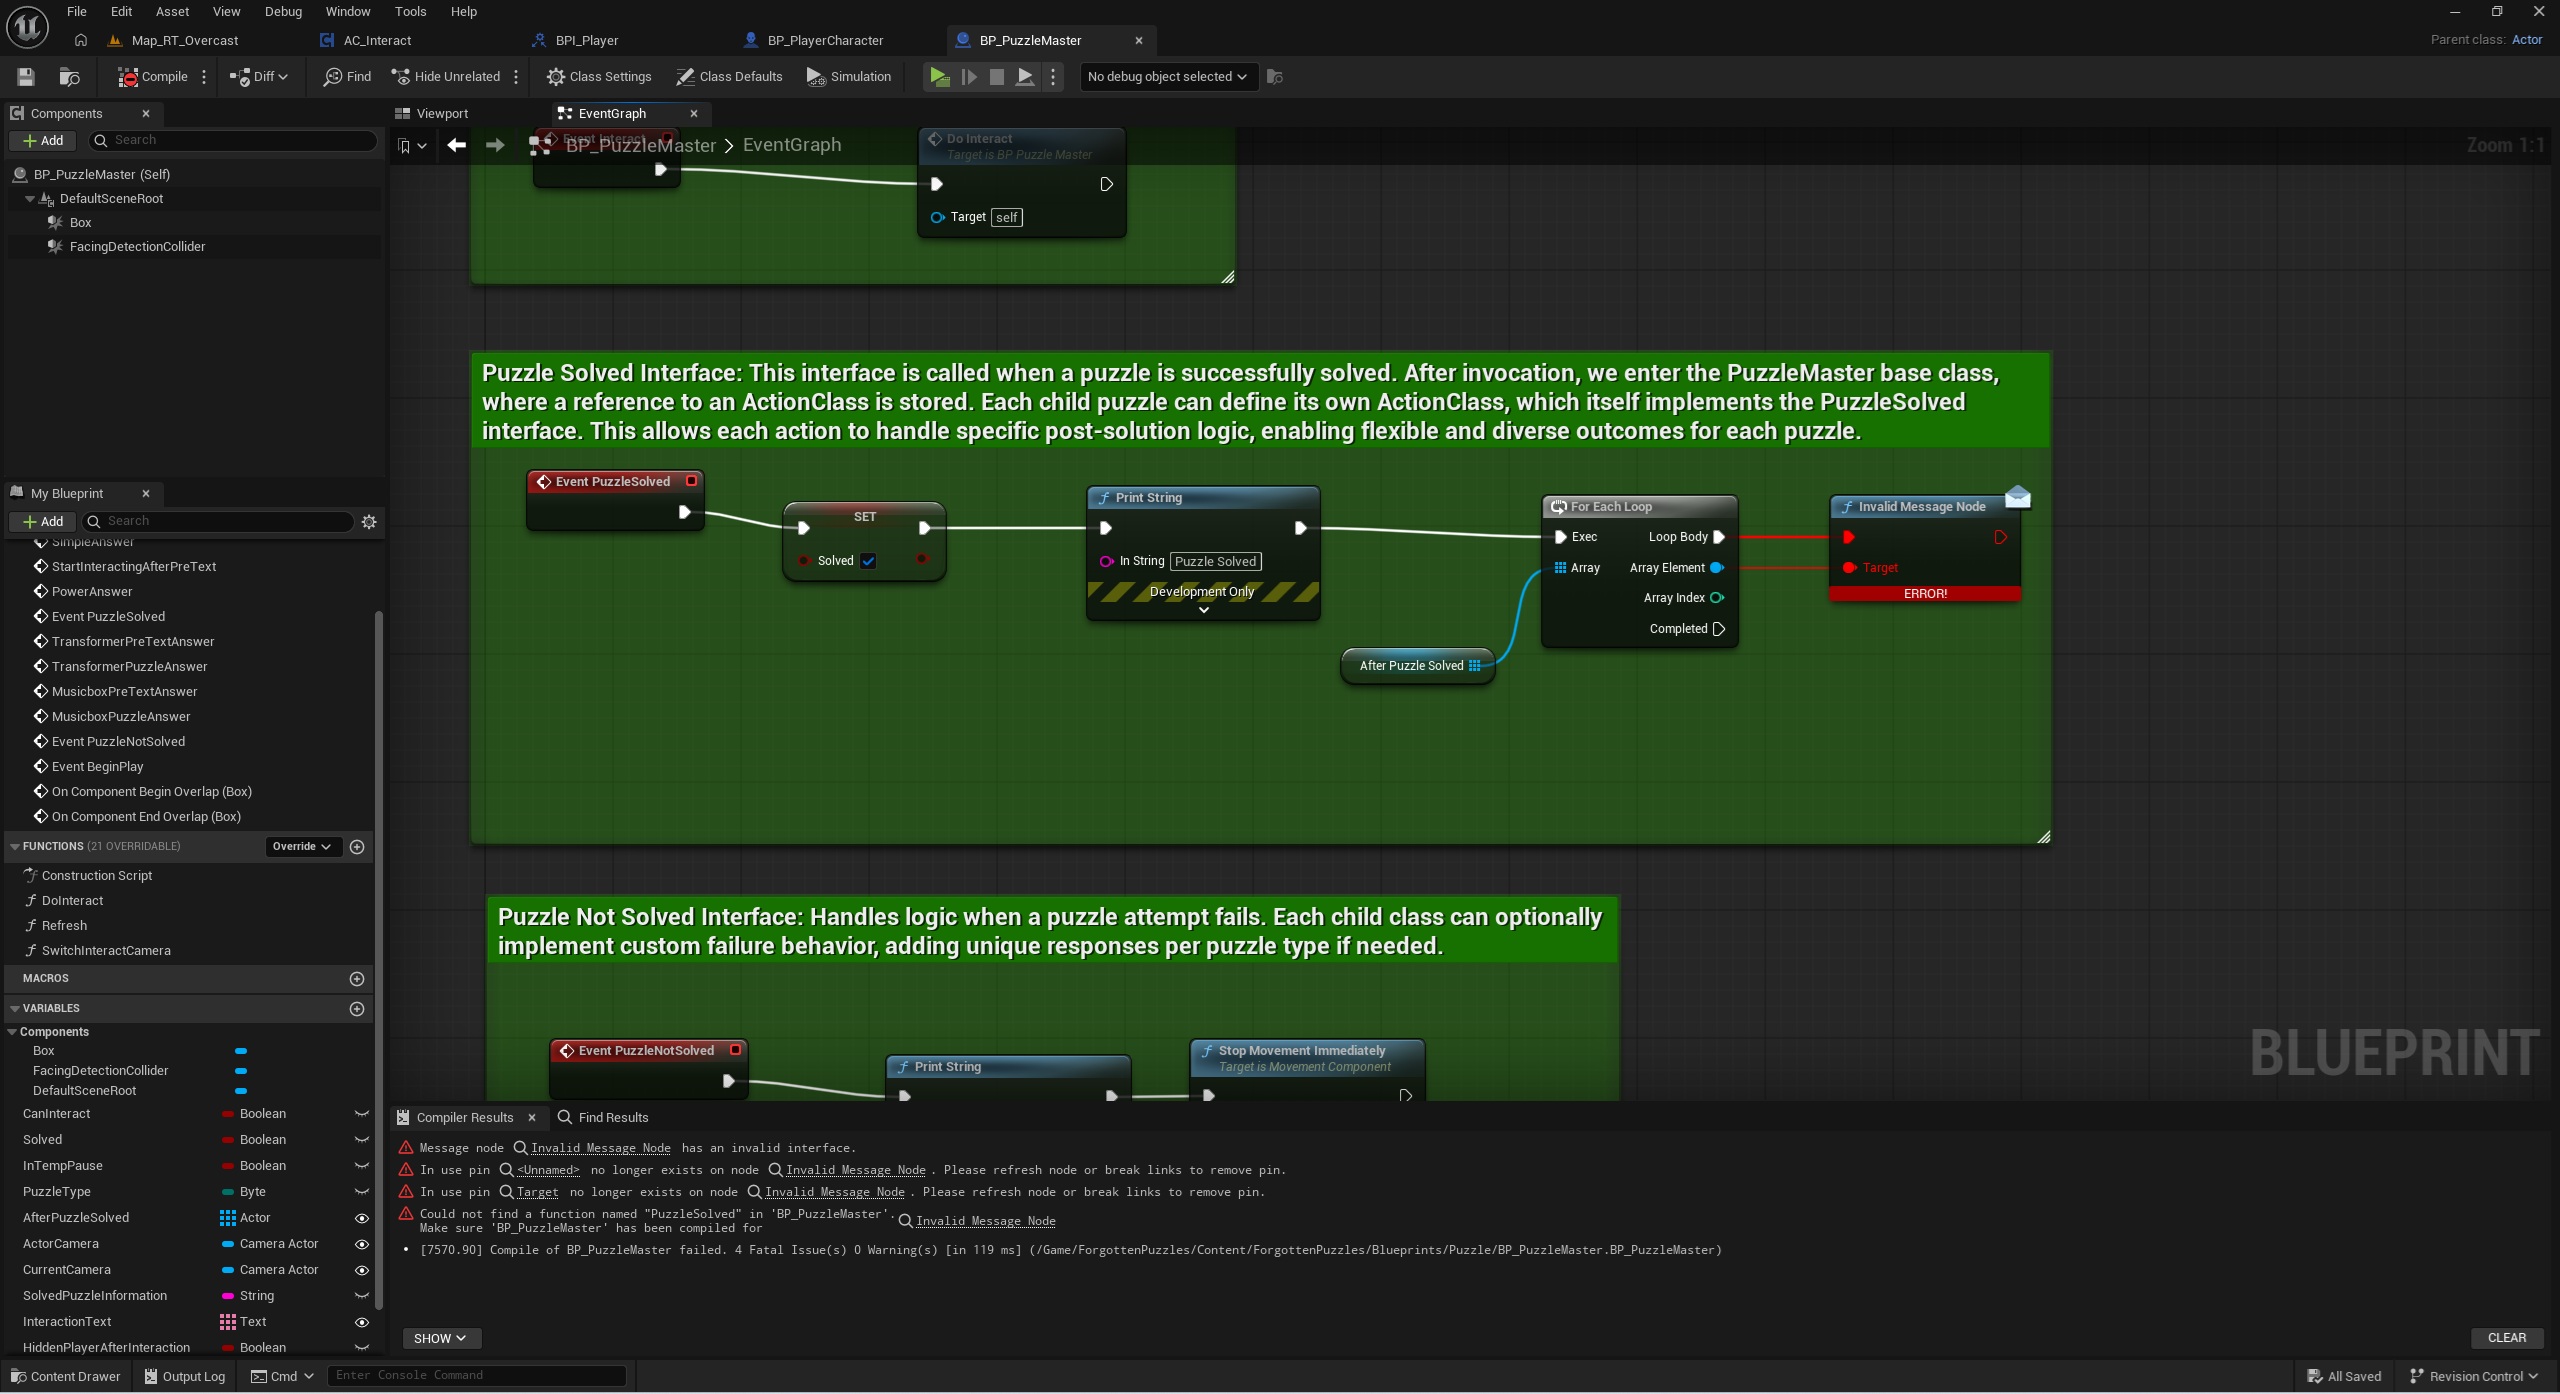Open the Debug menu
2560x1394 pixels.
pos(283,12)
